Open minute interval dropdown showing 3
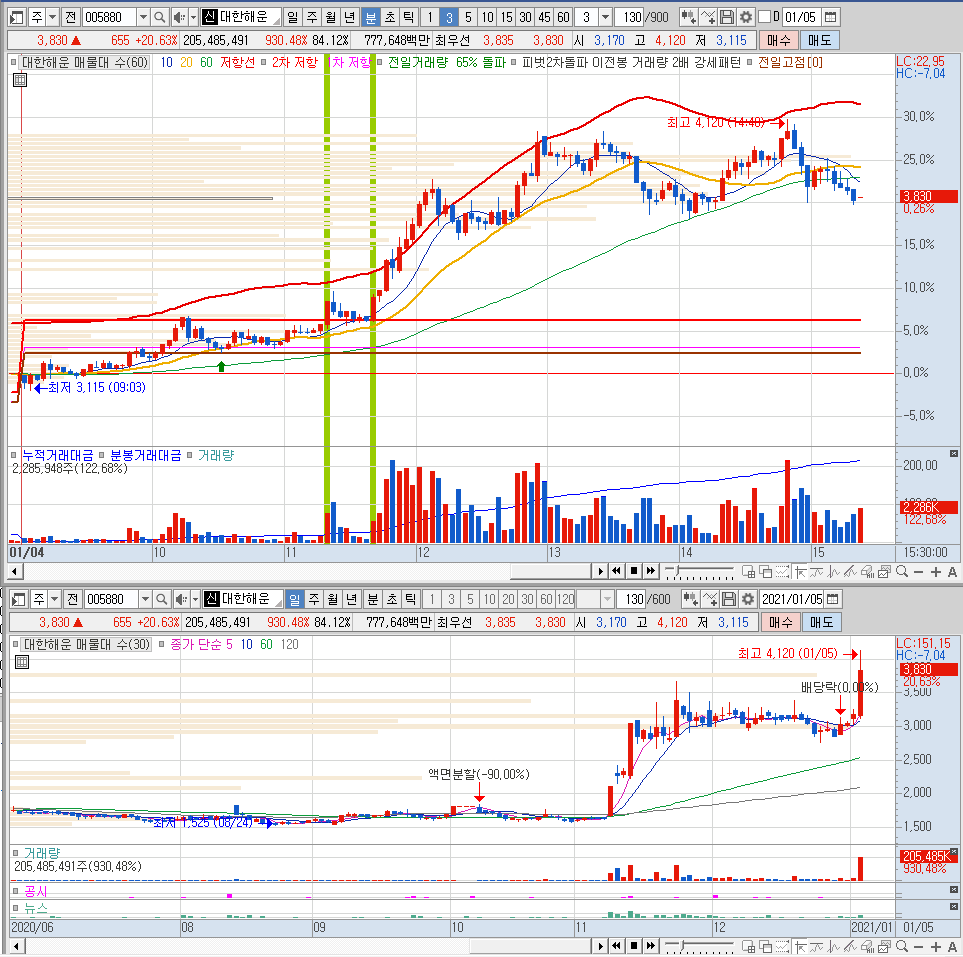963x957 pixels. pos(606,17)
